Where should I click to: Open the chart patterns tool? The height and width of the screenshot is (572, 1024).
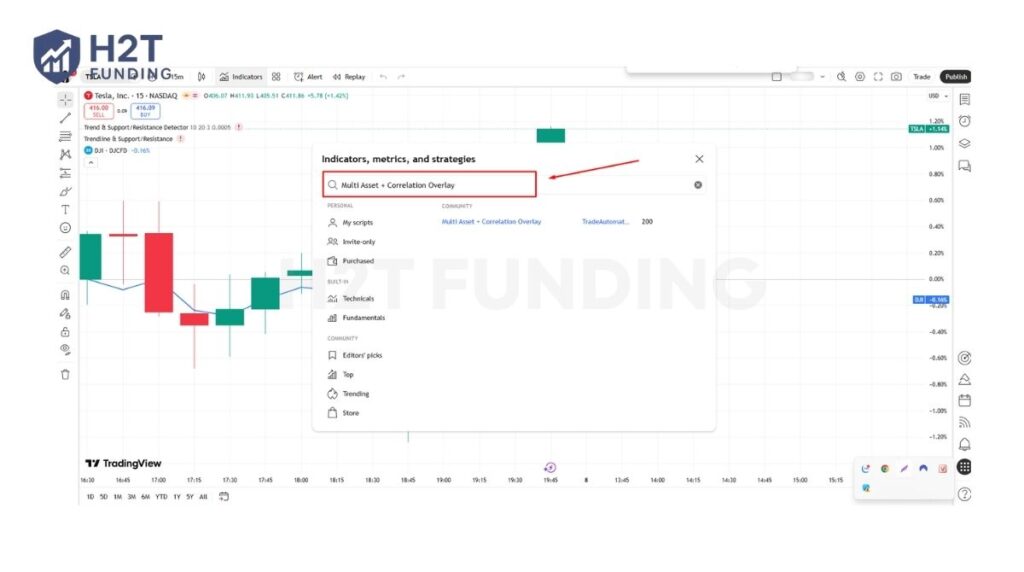click(65, 155)
